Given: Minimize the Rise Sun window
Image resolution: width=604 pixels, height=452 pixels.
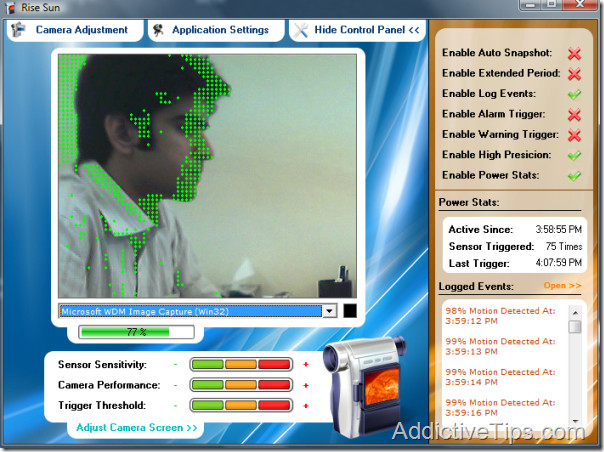Looking at the screenshot, I should point(531,5).
